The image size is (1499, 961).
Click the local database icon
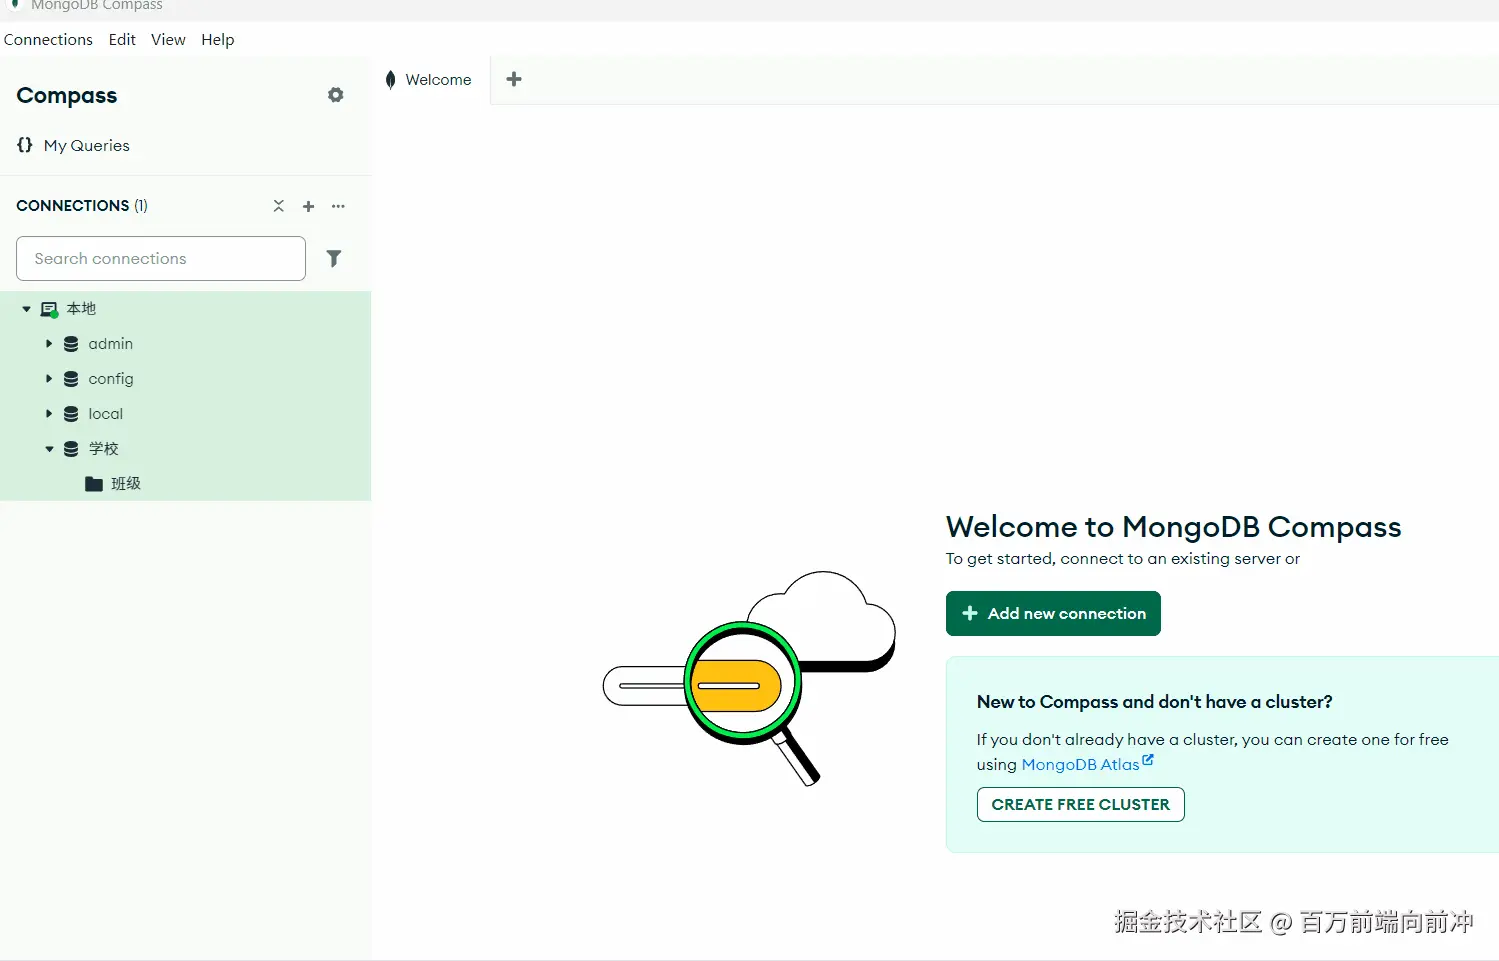pyautogui.click(x=71, y=414)
